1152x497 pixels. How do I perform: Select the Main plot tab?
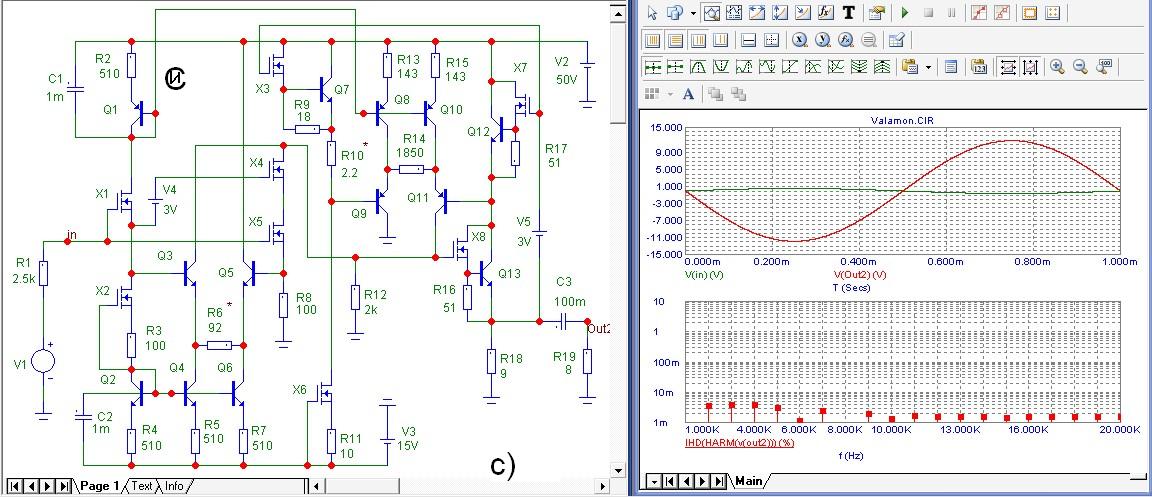click(x=749, y=481)
